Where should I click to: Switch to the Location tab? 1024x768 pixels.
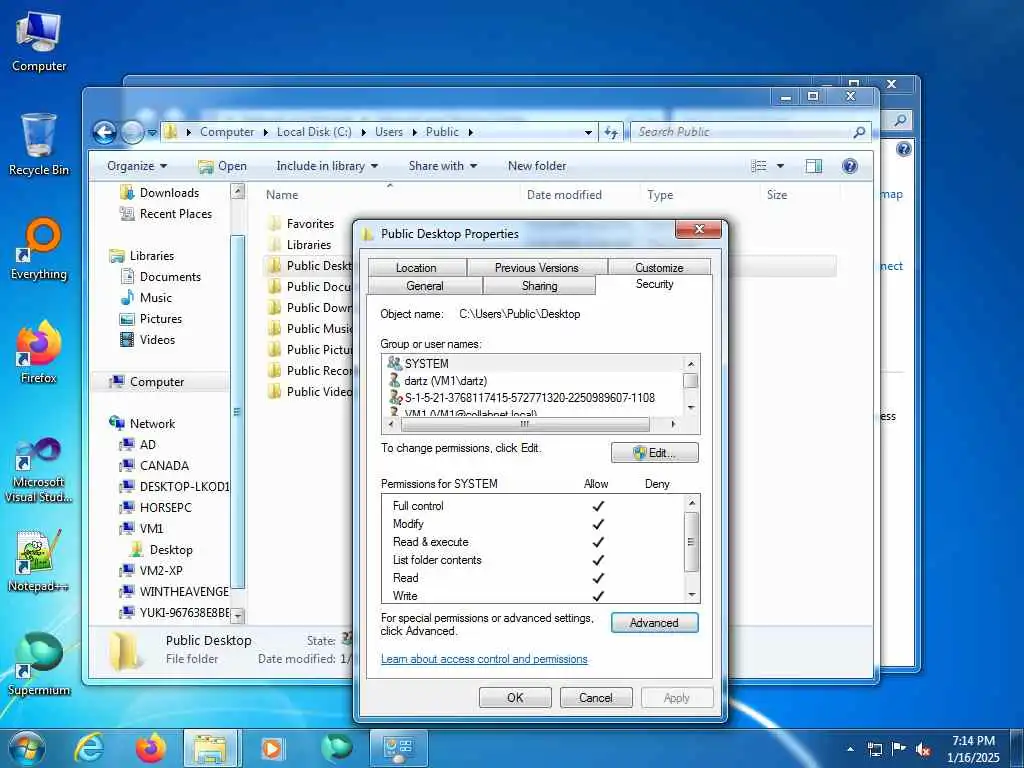[416, 268]
